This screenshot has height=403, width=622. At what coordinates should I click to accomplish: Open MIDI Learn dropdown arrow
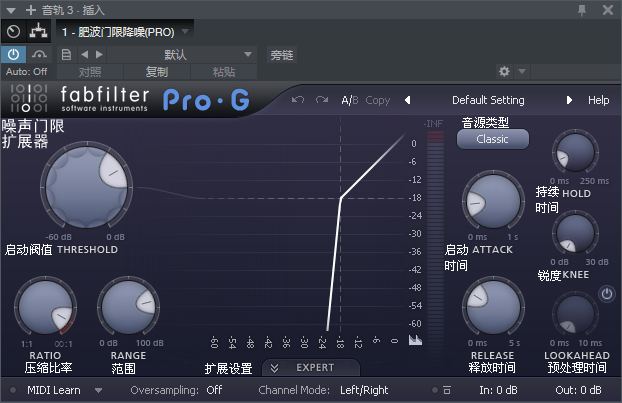click(98, 391)
